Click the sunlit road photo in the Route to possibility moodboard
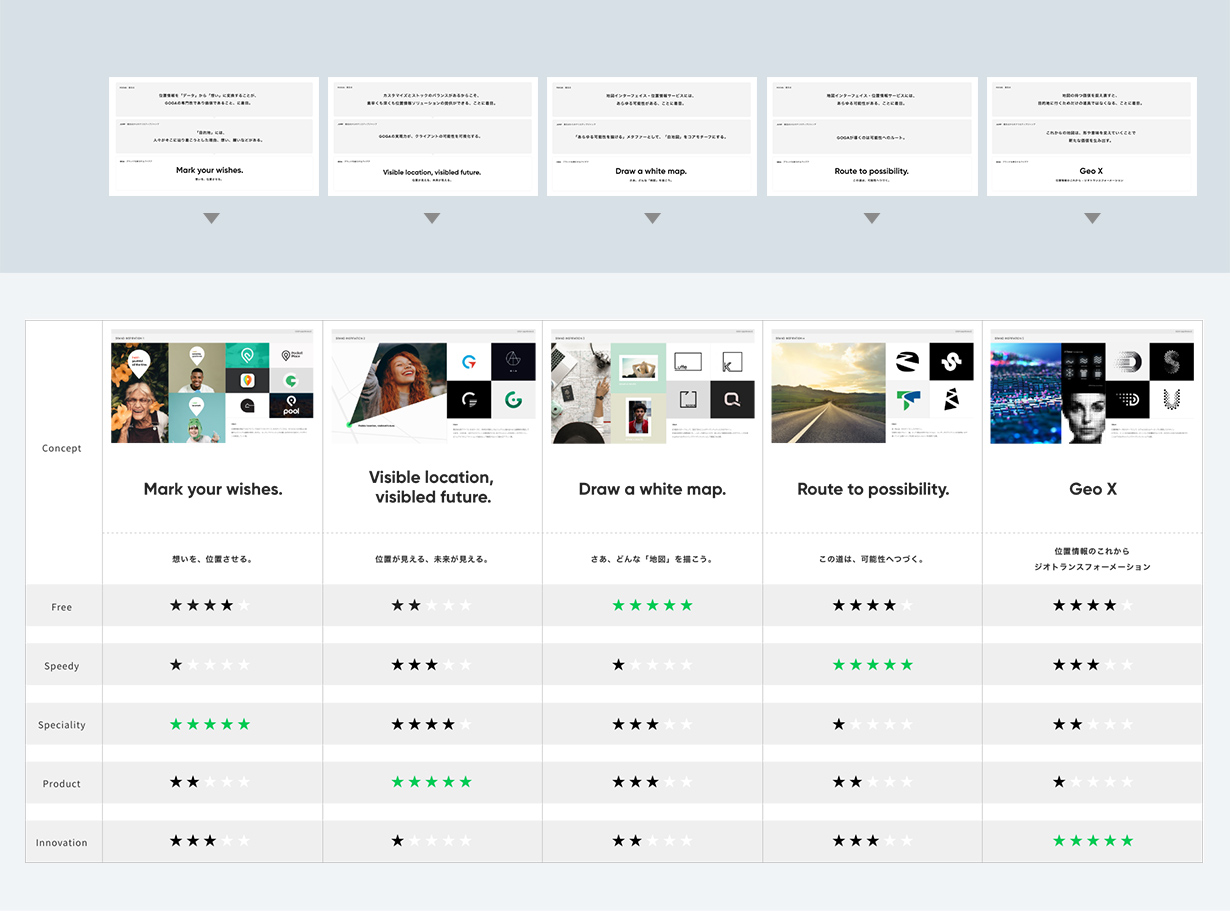Screen dimensions: 1230x911 point(828,393)
